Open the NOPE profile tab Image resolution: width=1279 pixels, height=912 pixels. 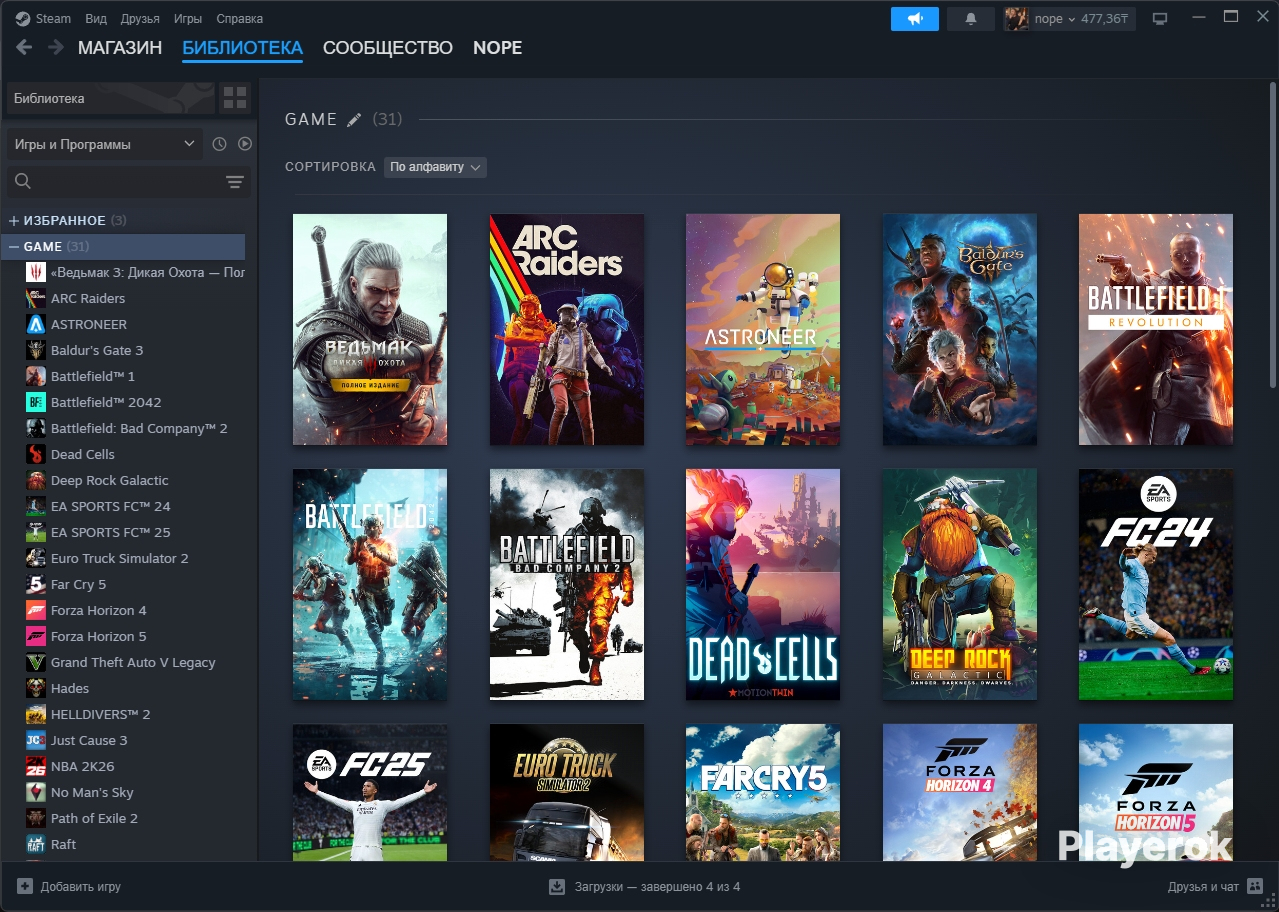498,48
